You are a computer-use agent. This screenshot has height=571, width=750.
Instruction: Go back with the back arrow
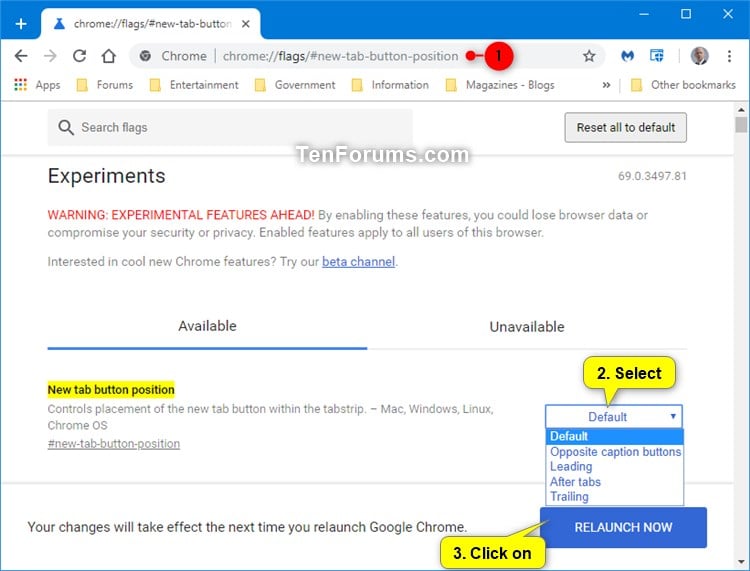point(21,56)
